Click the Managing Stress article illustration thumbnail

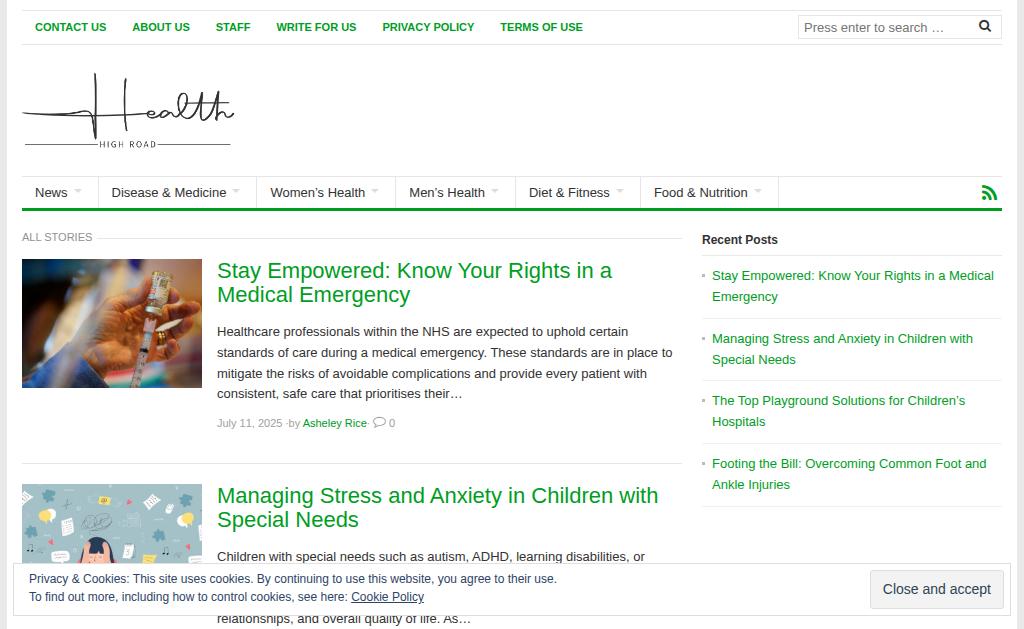coord(112,523)
